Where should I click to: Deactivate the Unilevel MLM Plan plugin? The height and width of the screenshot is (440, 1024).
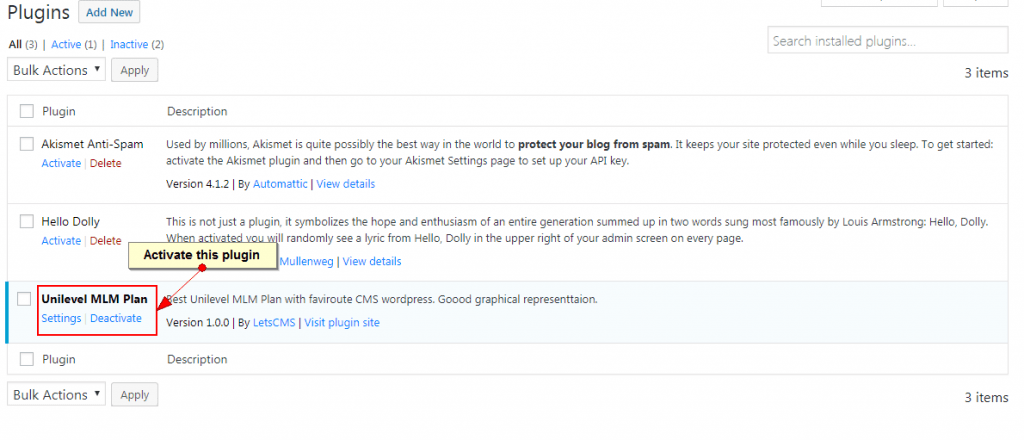click(x=116, y=318)
